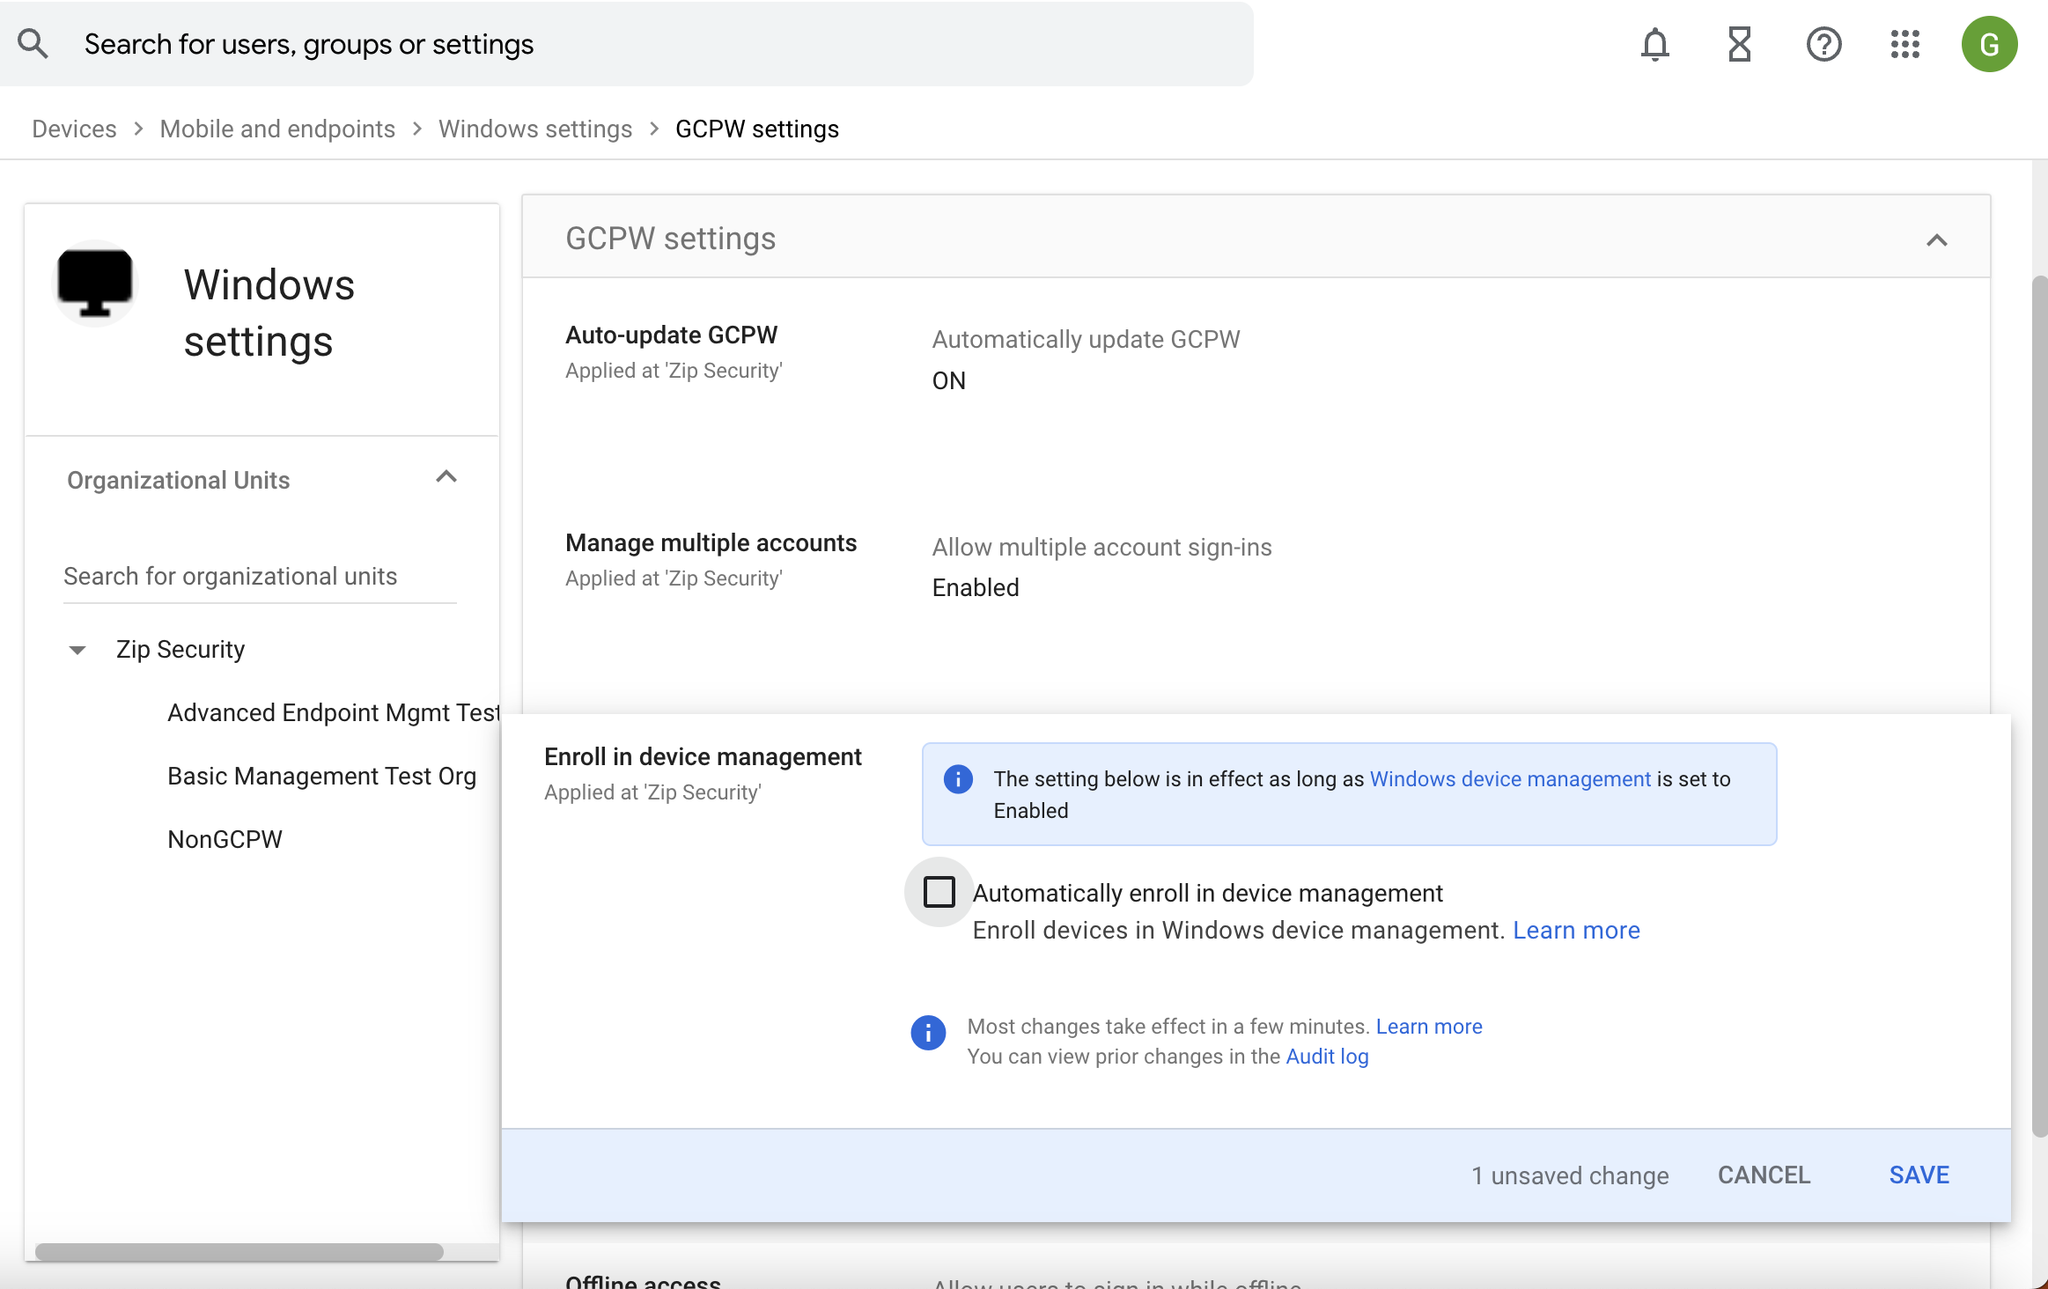Open the Google apps grid
The height and width of the screenshot is (1289, 2048).
click(x=1905, y=44)
